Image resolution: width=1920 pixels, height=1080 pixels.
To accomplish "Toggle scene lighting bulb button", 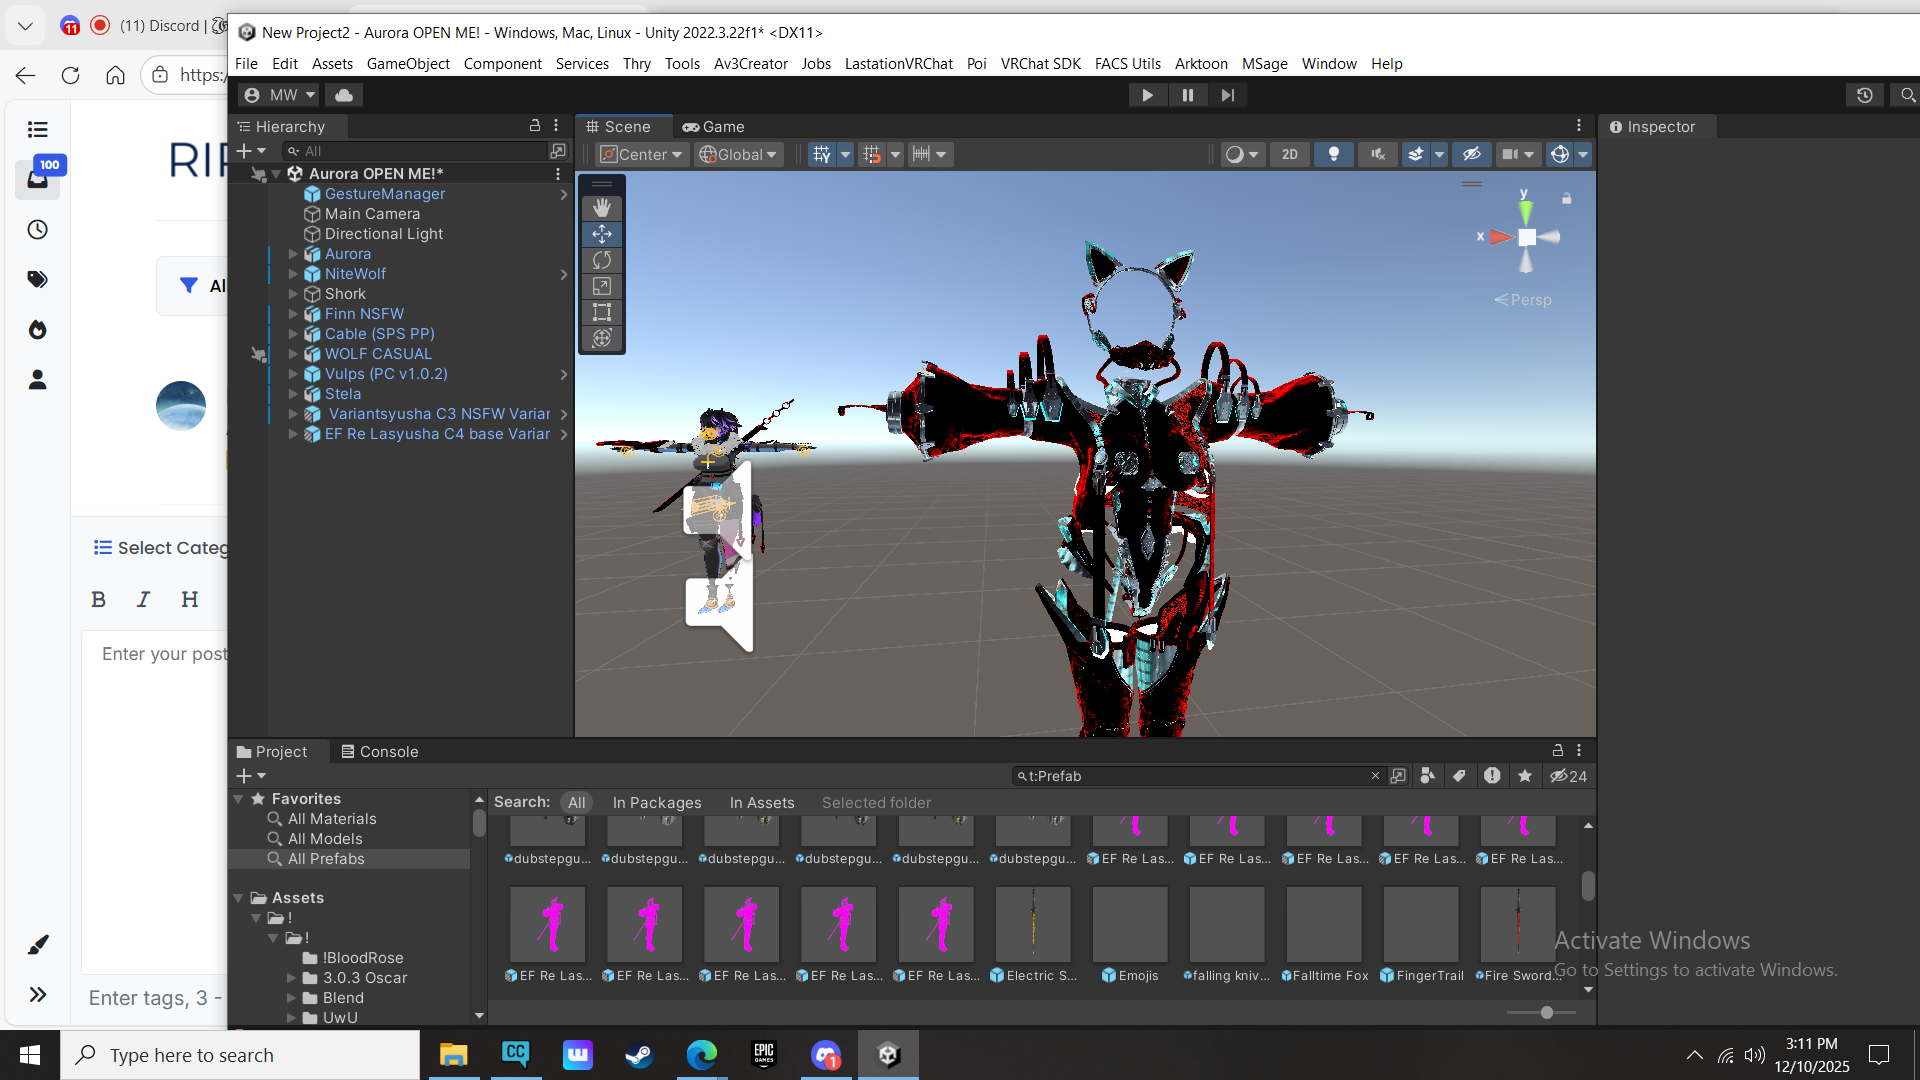I will click(1333, 154).
